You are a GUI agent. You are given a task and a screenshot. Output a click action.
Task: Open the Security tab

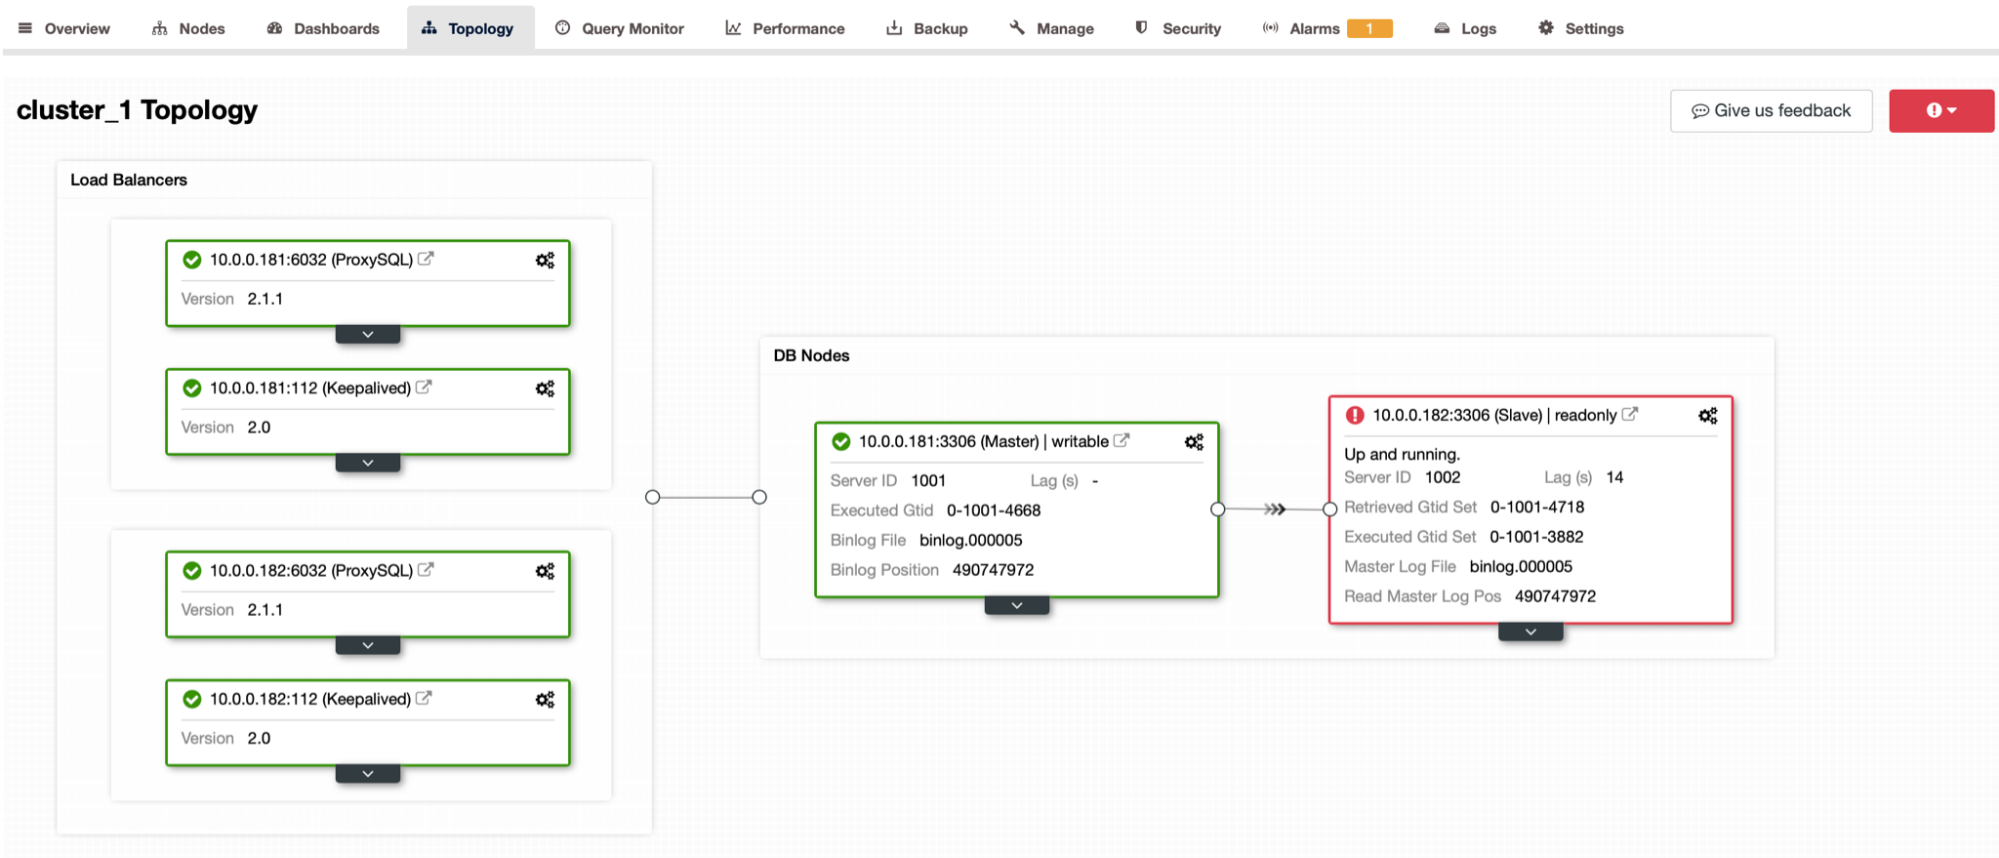1178,29
